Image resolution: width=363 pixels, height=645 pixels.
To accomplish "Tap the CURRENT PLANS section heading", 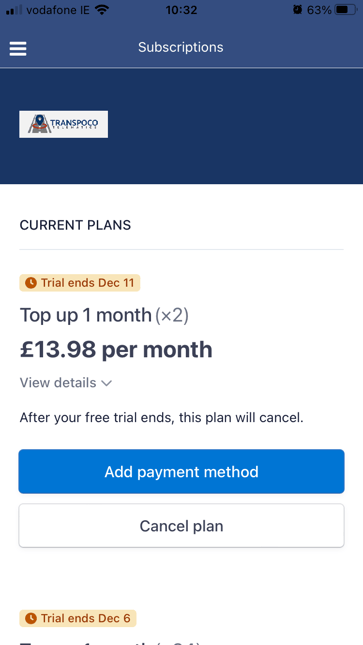I will (75, 225).
